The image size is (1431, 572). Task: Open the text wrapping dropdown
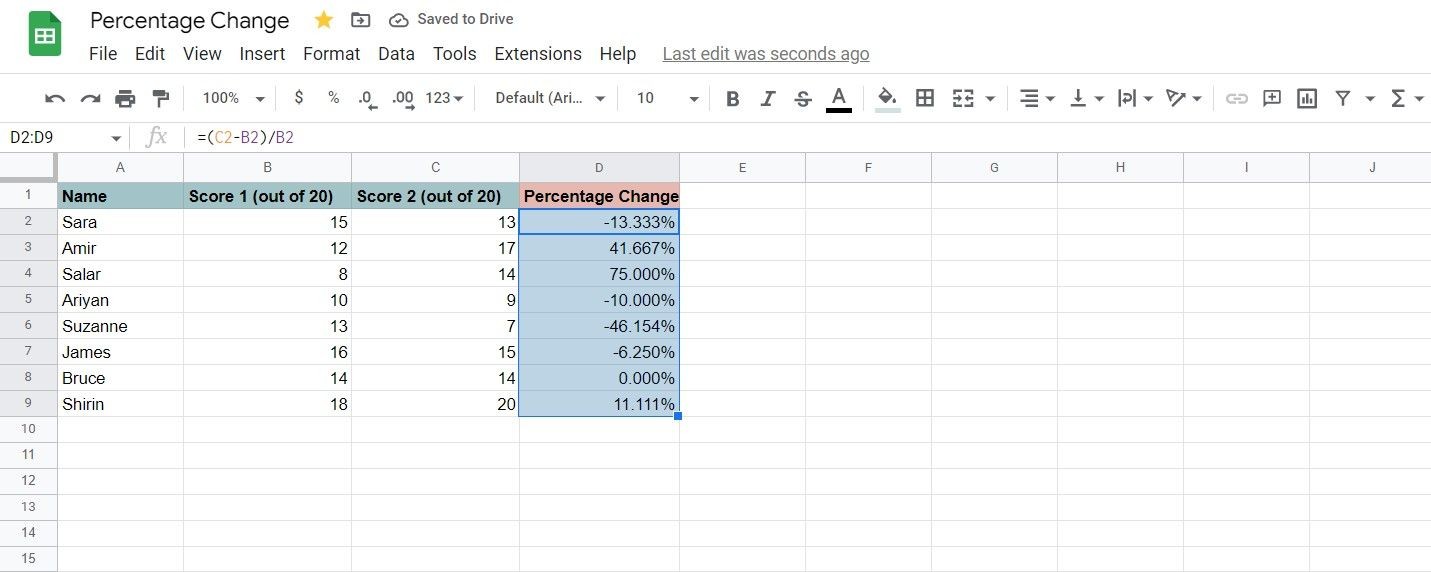1135,98
